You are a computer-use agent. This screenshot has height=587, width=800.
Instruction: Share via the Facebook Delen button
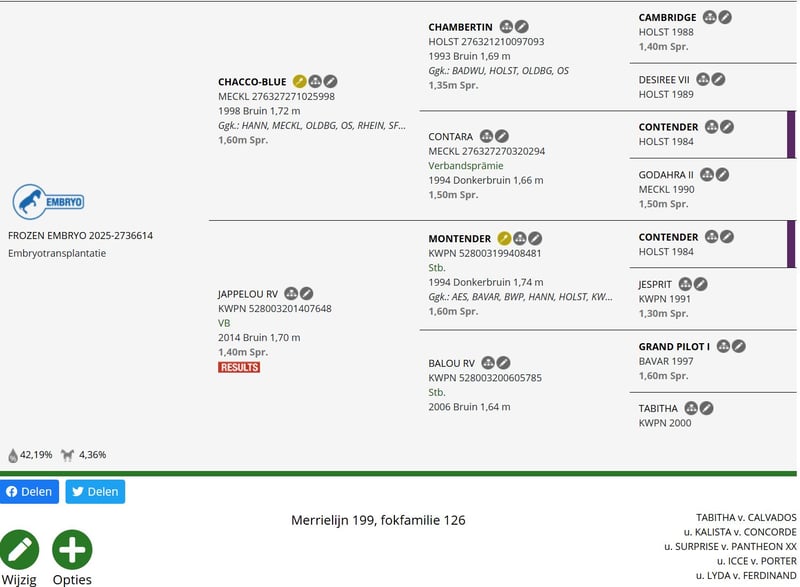(x=30, y=491)
